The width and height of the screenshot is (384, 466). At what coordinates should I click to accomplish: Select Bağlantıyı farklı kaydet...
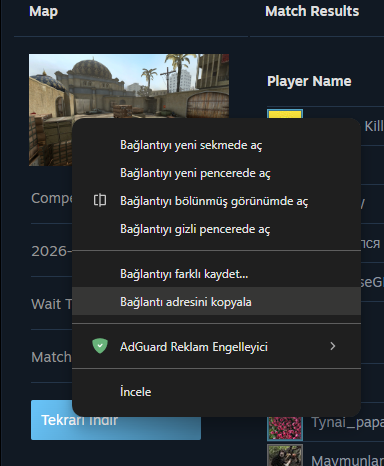216,274
